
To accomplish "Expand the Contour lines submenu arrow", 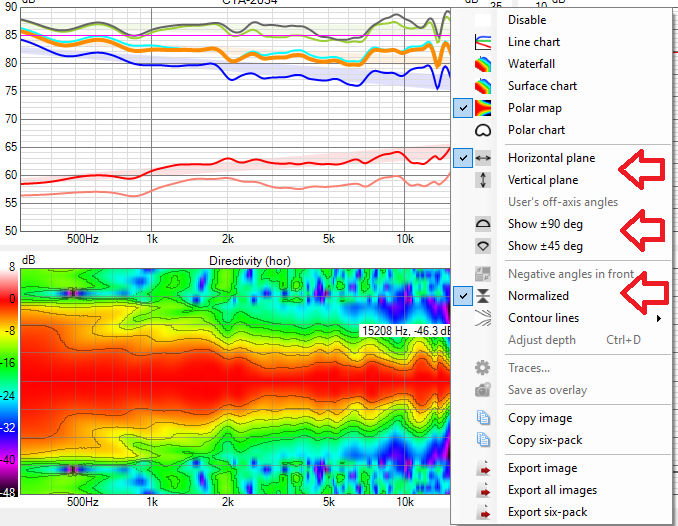I will click(x=658, y=318).
